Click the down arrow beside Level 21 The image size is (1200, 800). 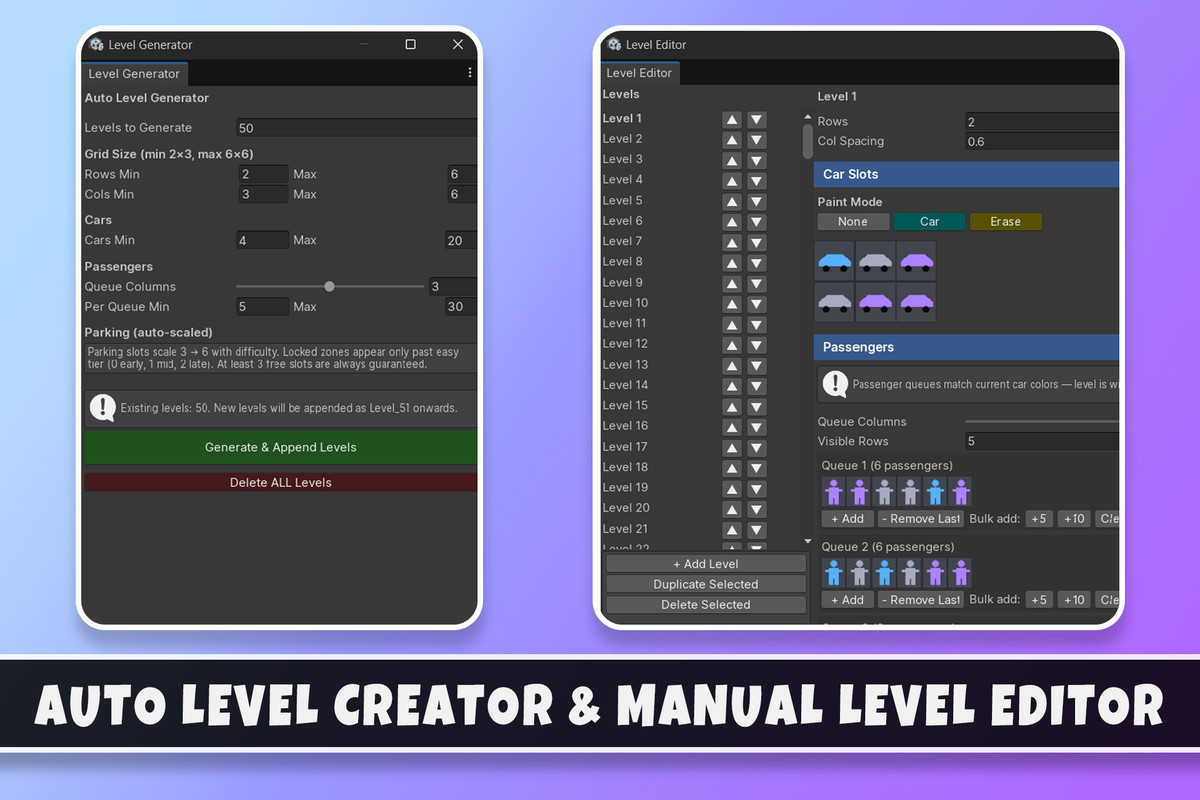coord(756,530)
